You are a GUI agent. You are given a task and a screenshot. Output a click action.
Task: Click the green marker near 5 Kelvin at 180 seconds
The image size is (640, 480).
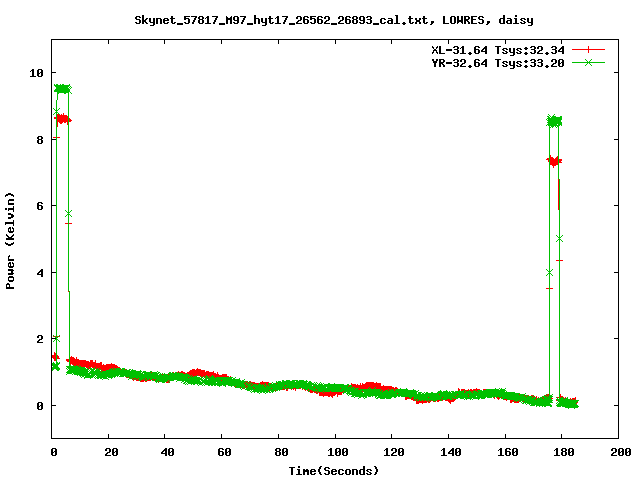click(559, 239)
